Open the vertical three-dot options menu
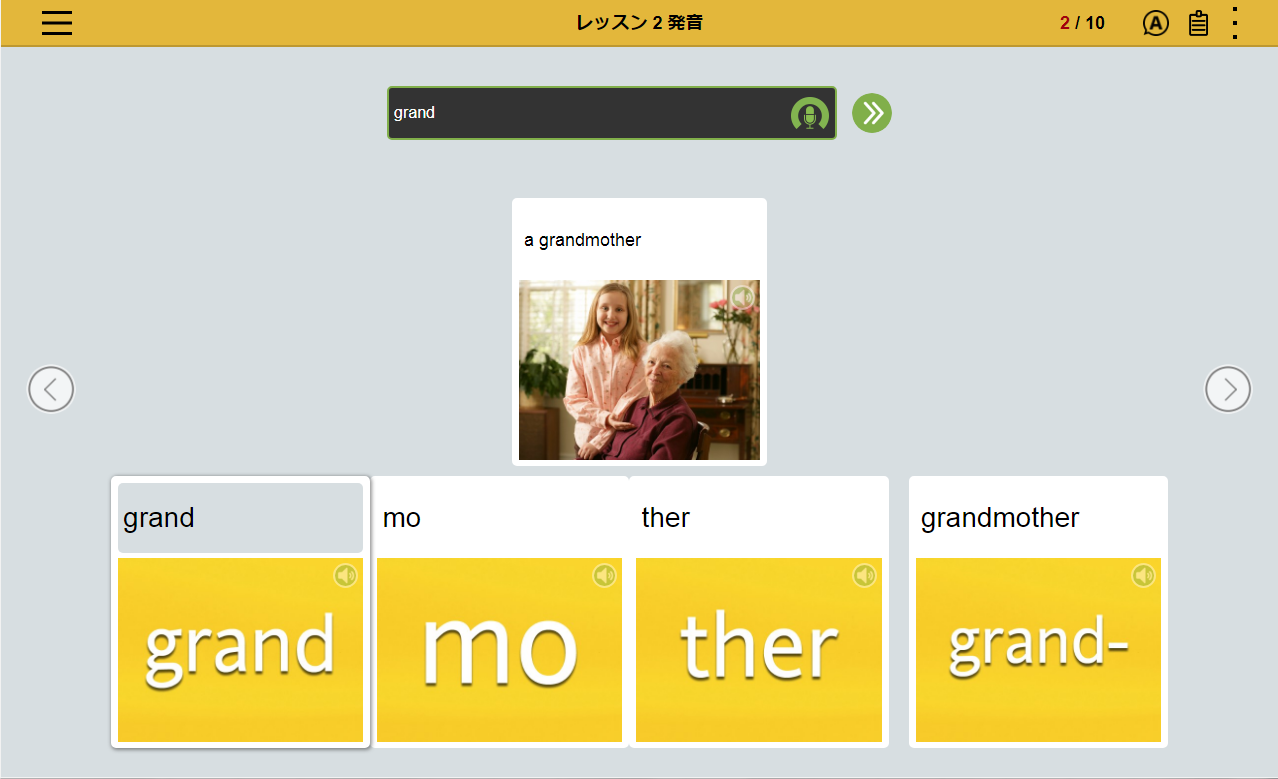 (x=1235, y=23)
